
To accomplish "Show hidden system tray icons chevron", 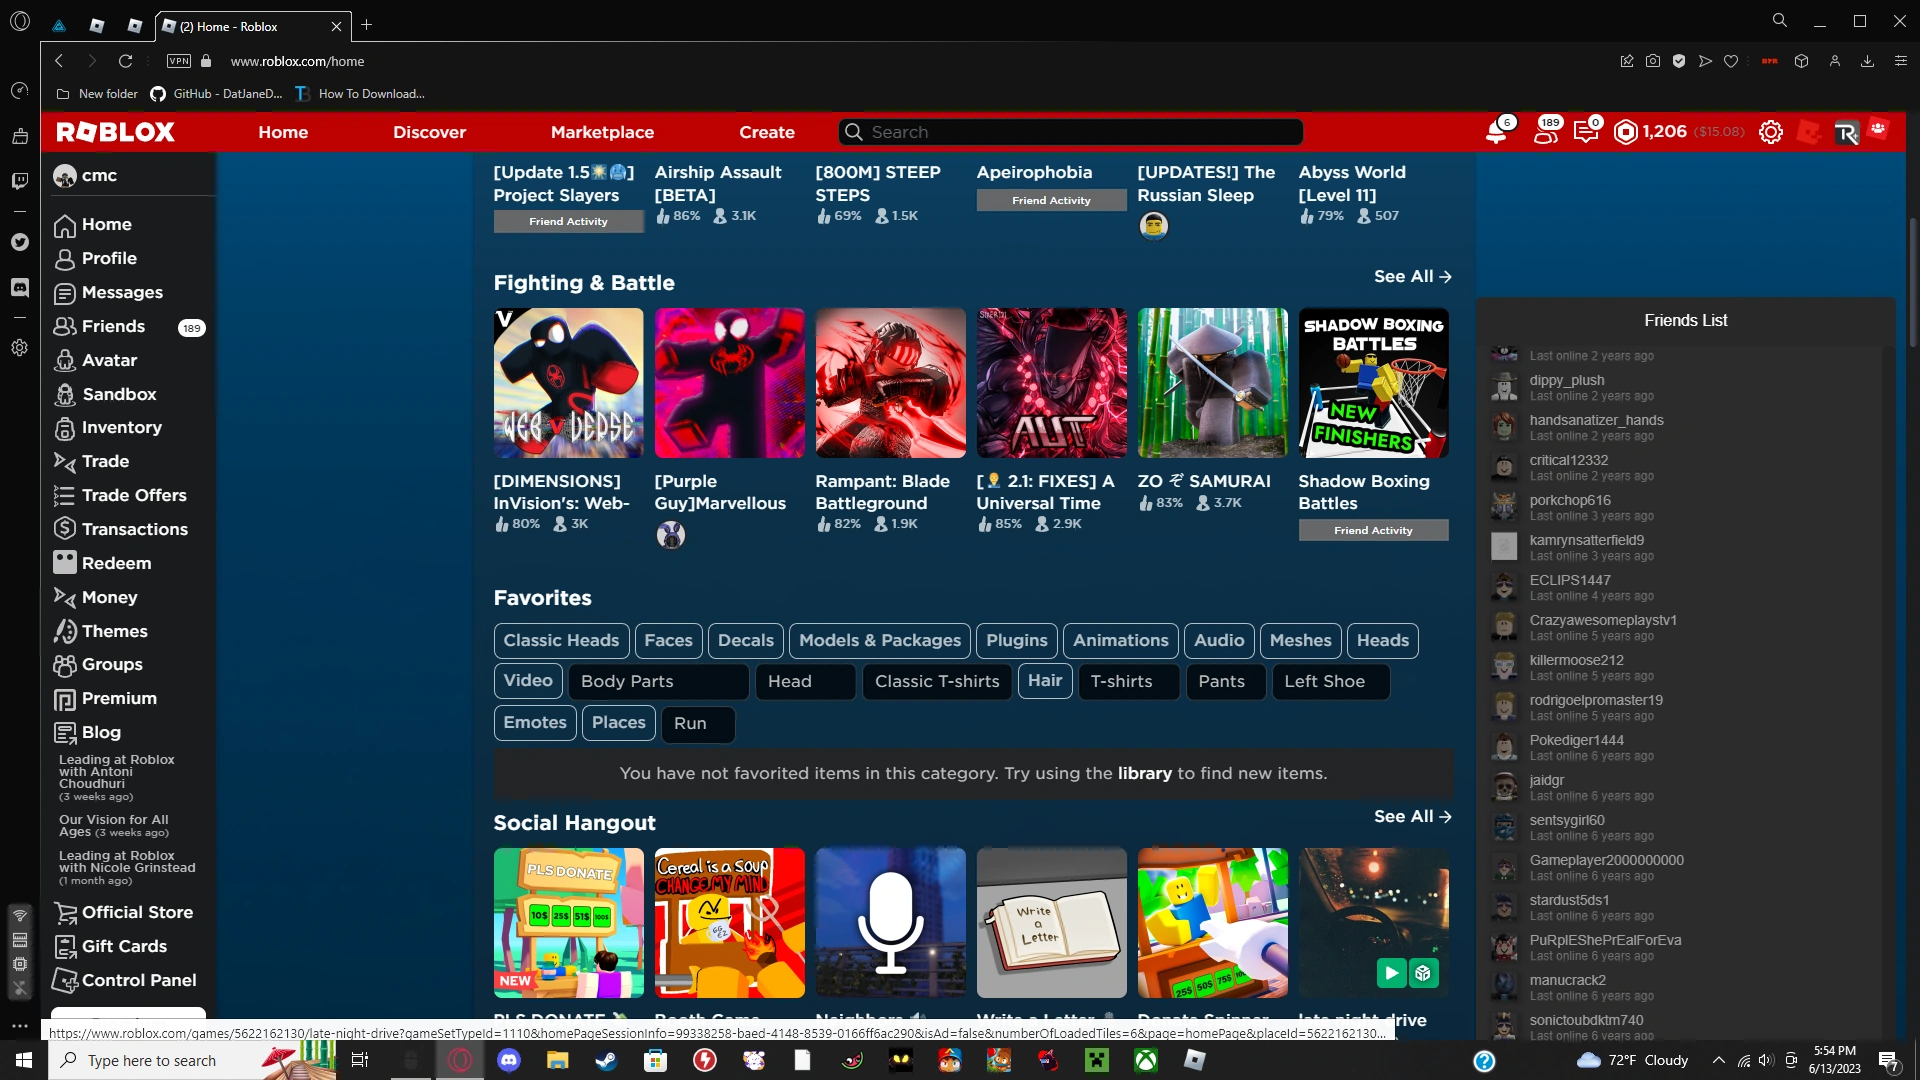I will (1718, 1060).
